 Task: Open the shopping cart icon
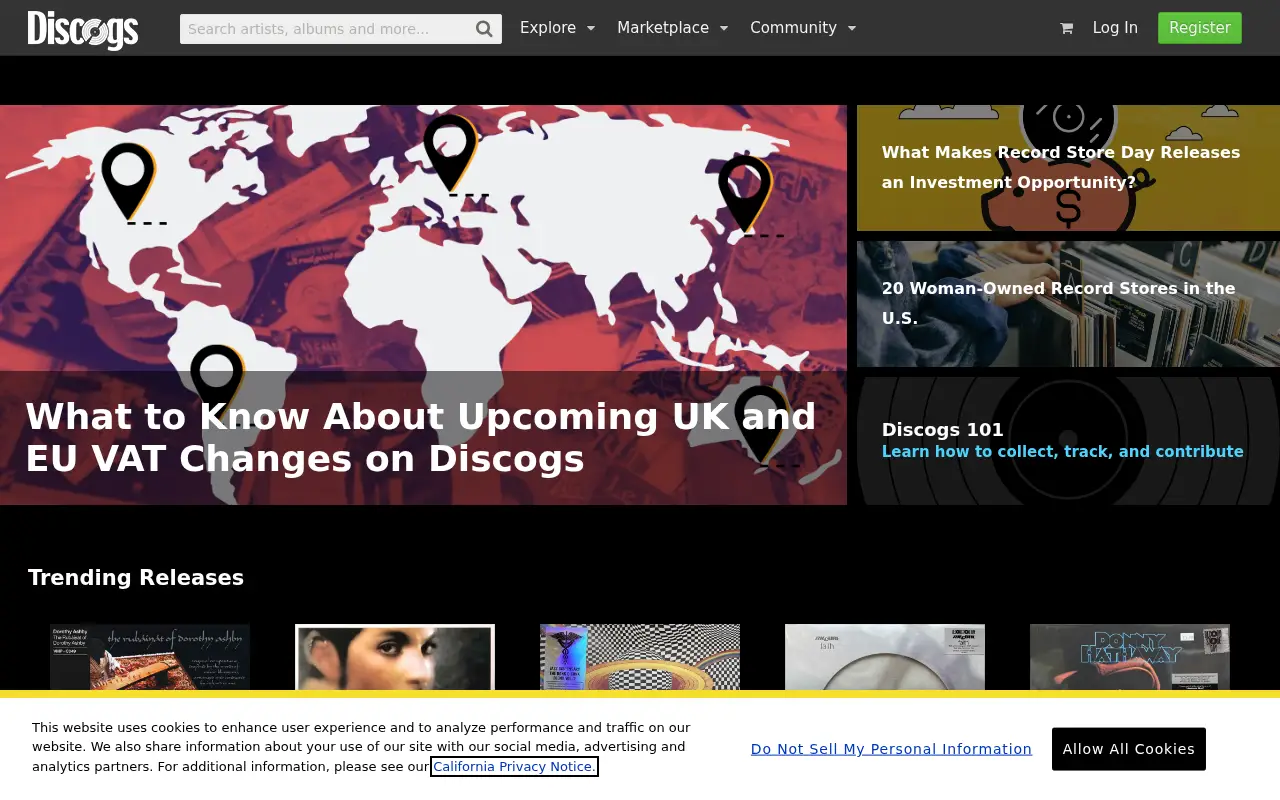[1066, 28]
